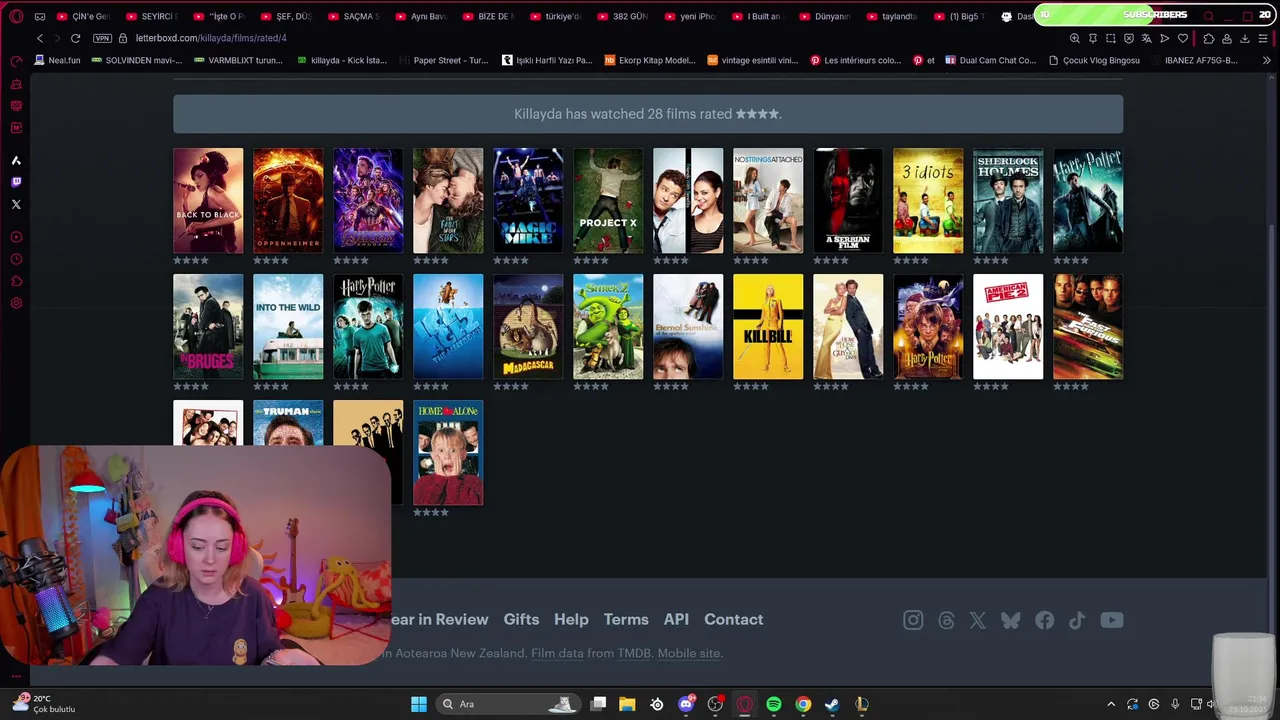Screen dimensions: 1280x720
Task: Reload the page with refresh icon
Action: coord(75,38)
